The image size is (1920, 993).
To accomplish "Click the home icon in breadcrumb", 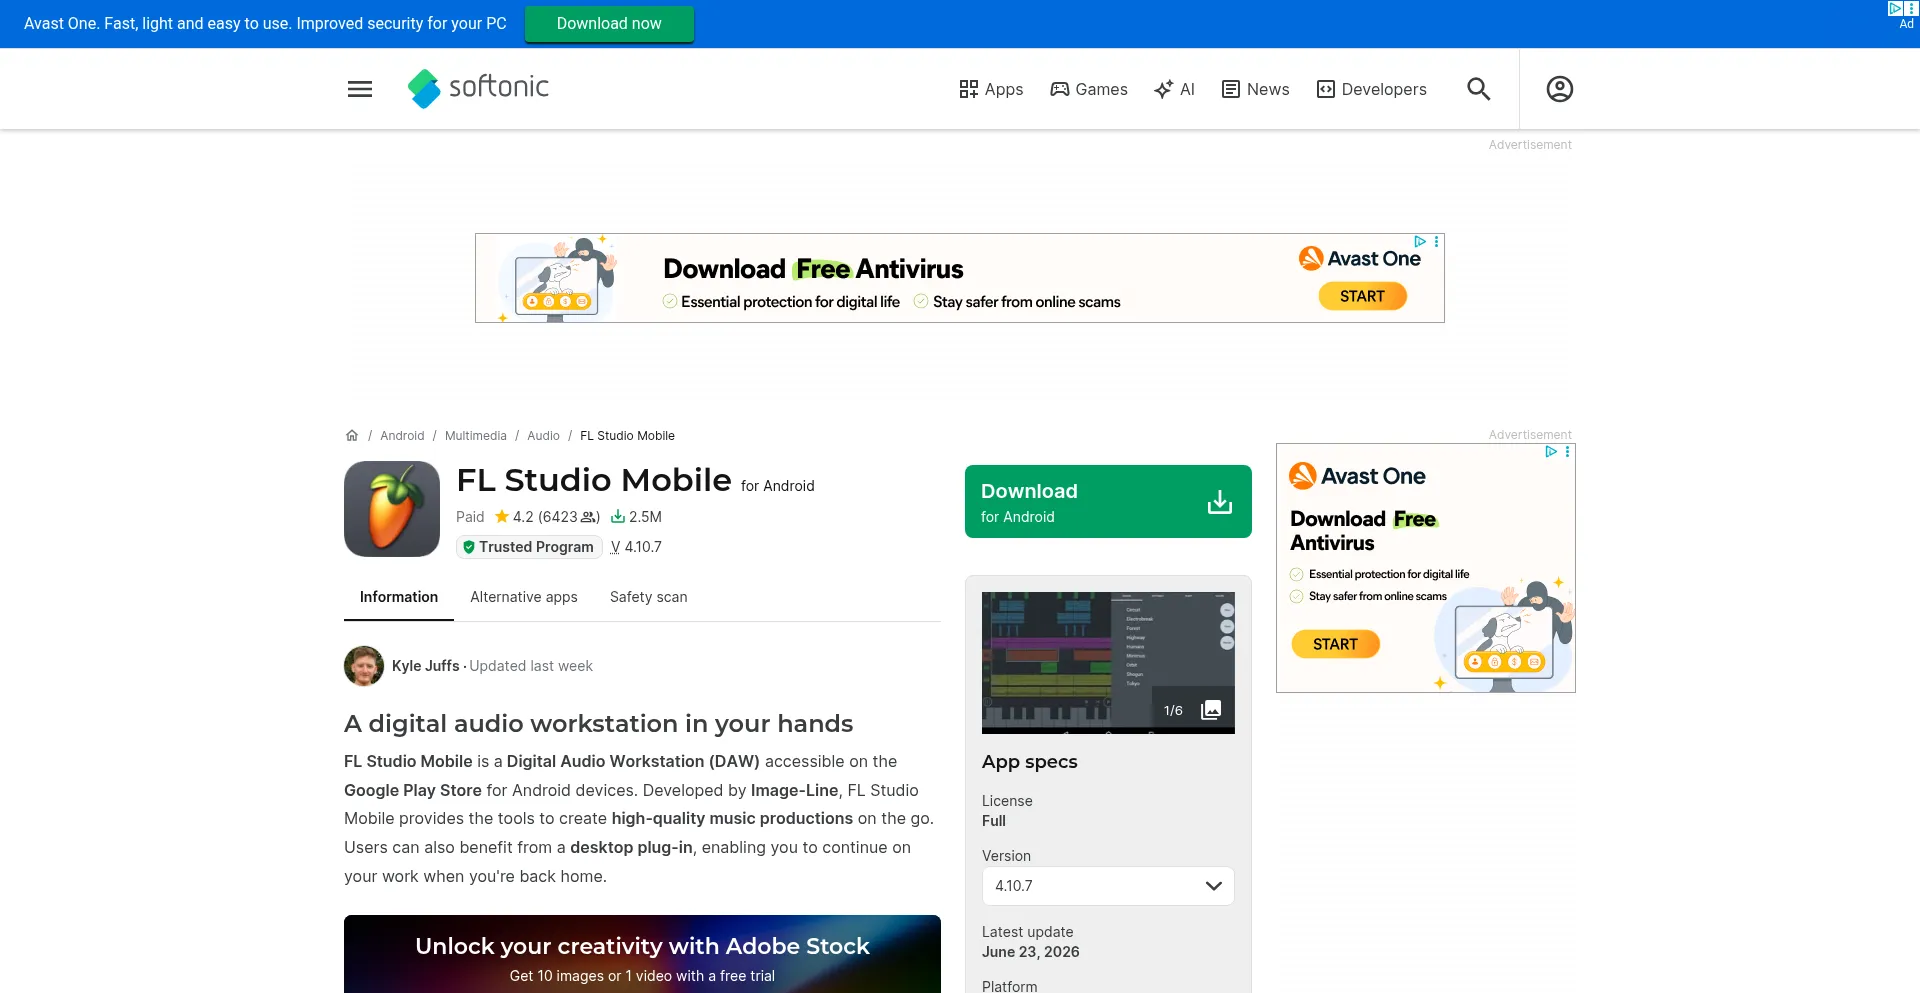I will click(352, 436).
